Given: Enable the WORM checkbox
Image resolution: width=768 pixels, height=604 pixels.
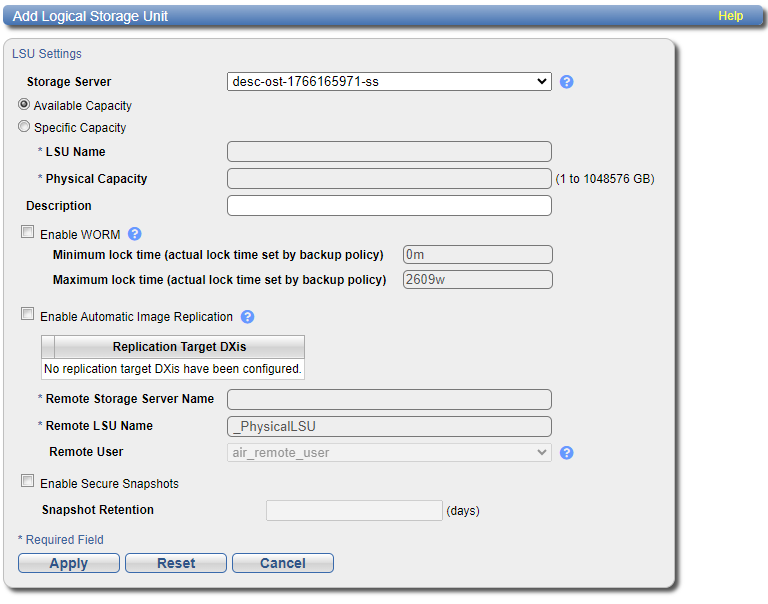Looking at the screenshot, I should [x=28, y=233].
